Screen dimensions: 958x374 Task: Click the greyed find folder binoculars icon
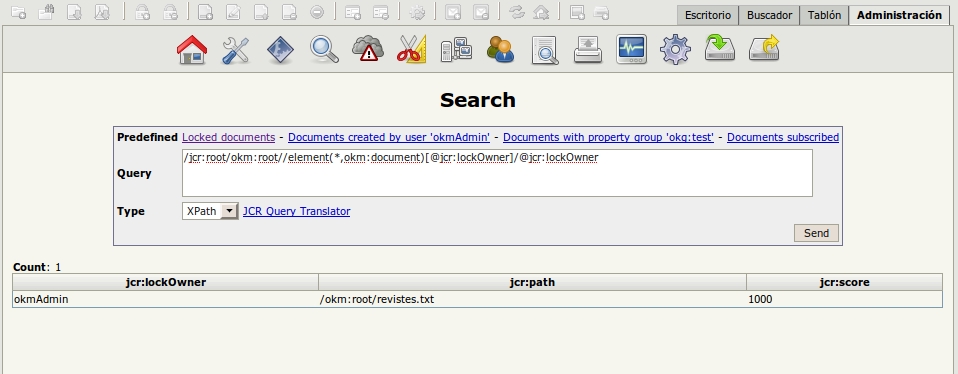pyautogui.click(x=46, y=12)
